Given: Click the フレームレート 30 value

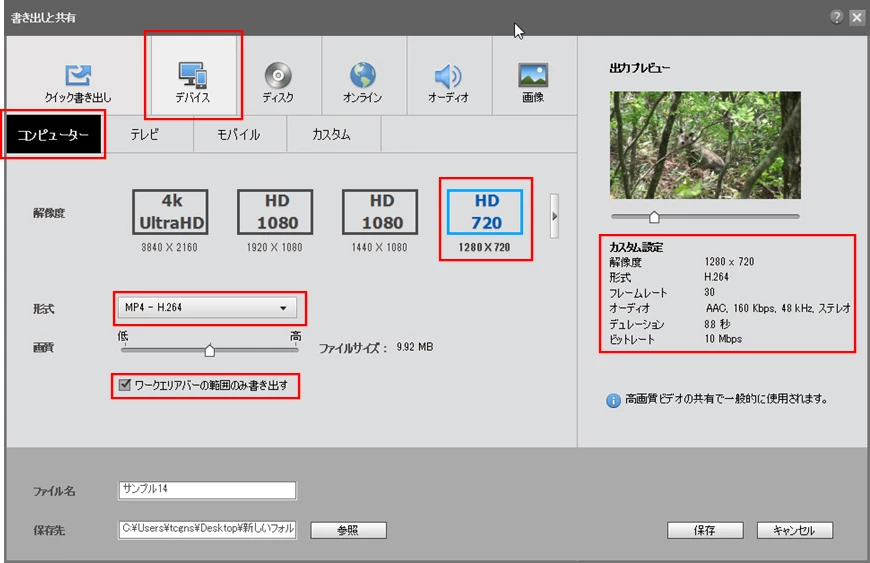Looking at the screenshot, I should point(710,292).
